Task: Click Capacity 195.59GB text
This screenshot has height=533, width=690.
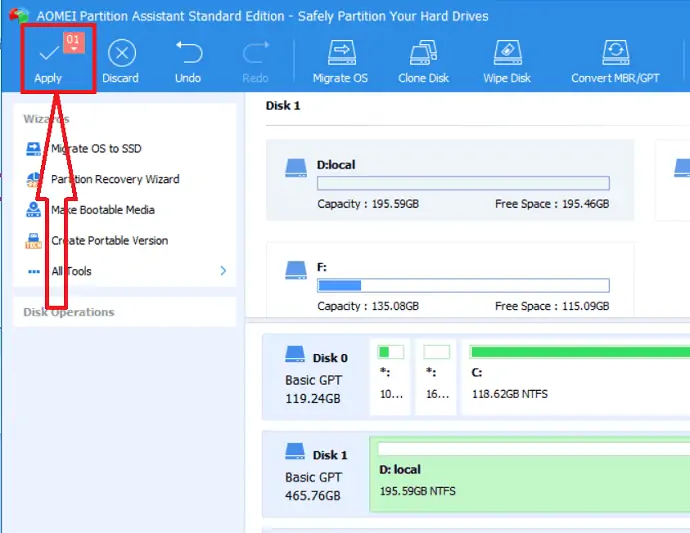Action: pos(368,204)
